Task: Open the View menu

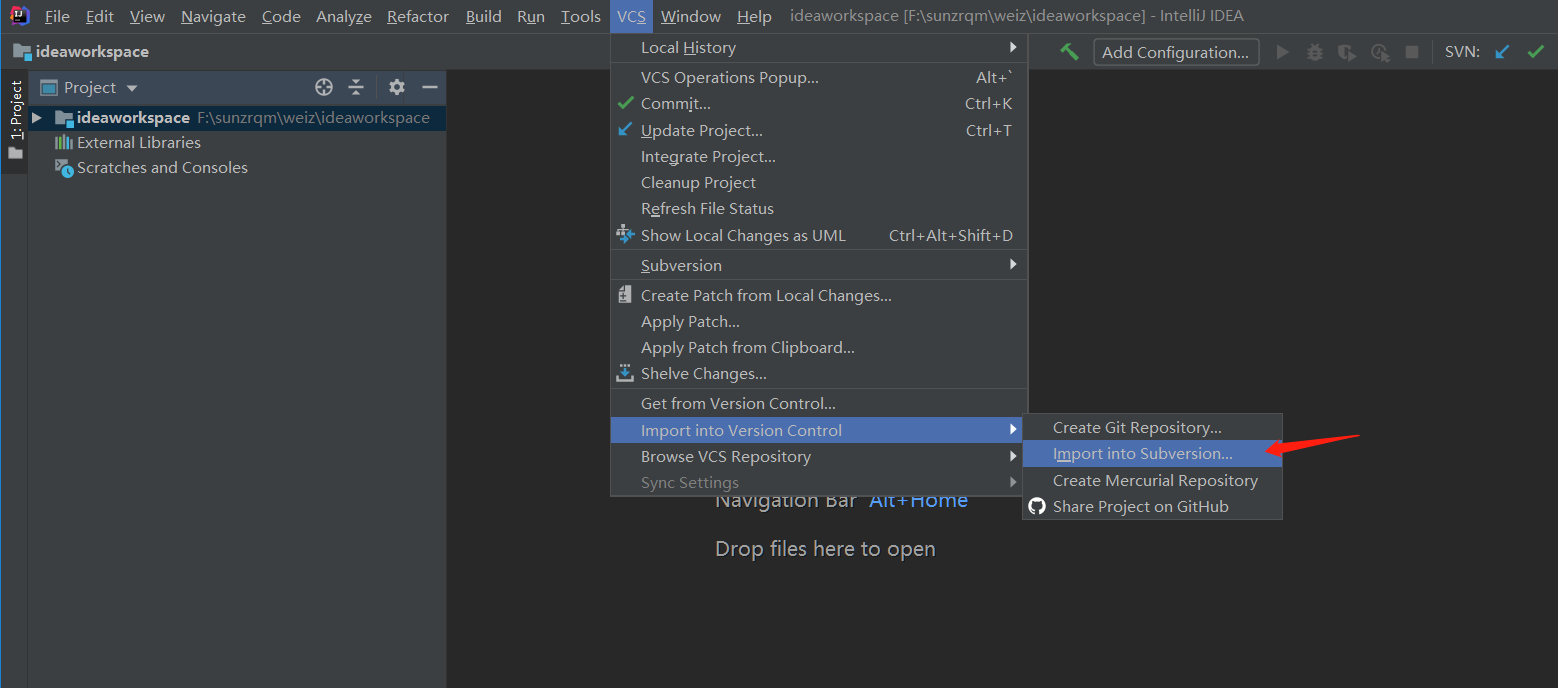Action: [147, 16]
